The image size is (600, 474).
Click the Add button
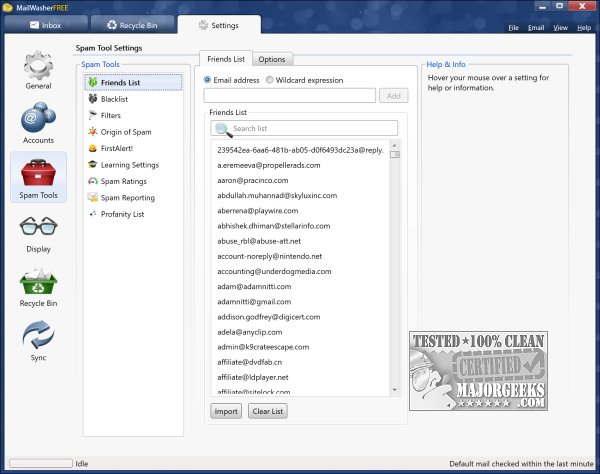pos(394,96)
